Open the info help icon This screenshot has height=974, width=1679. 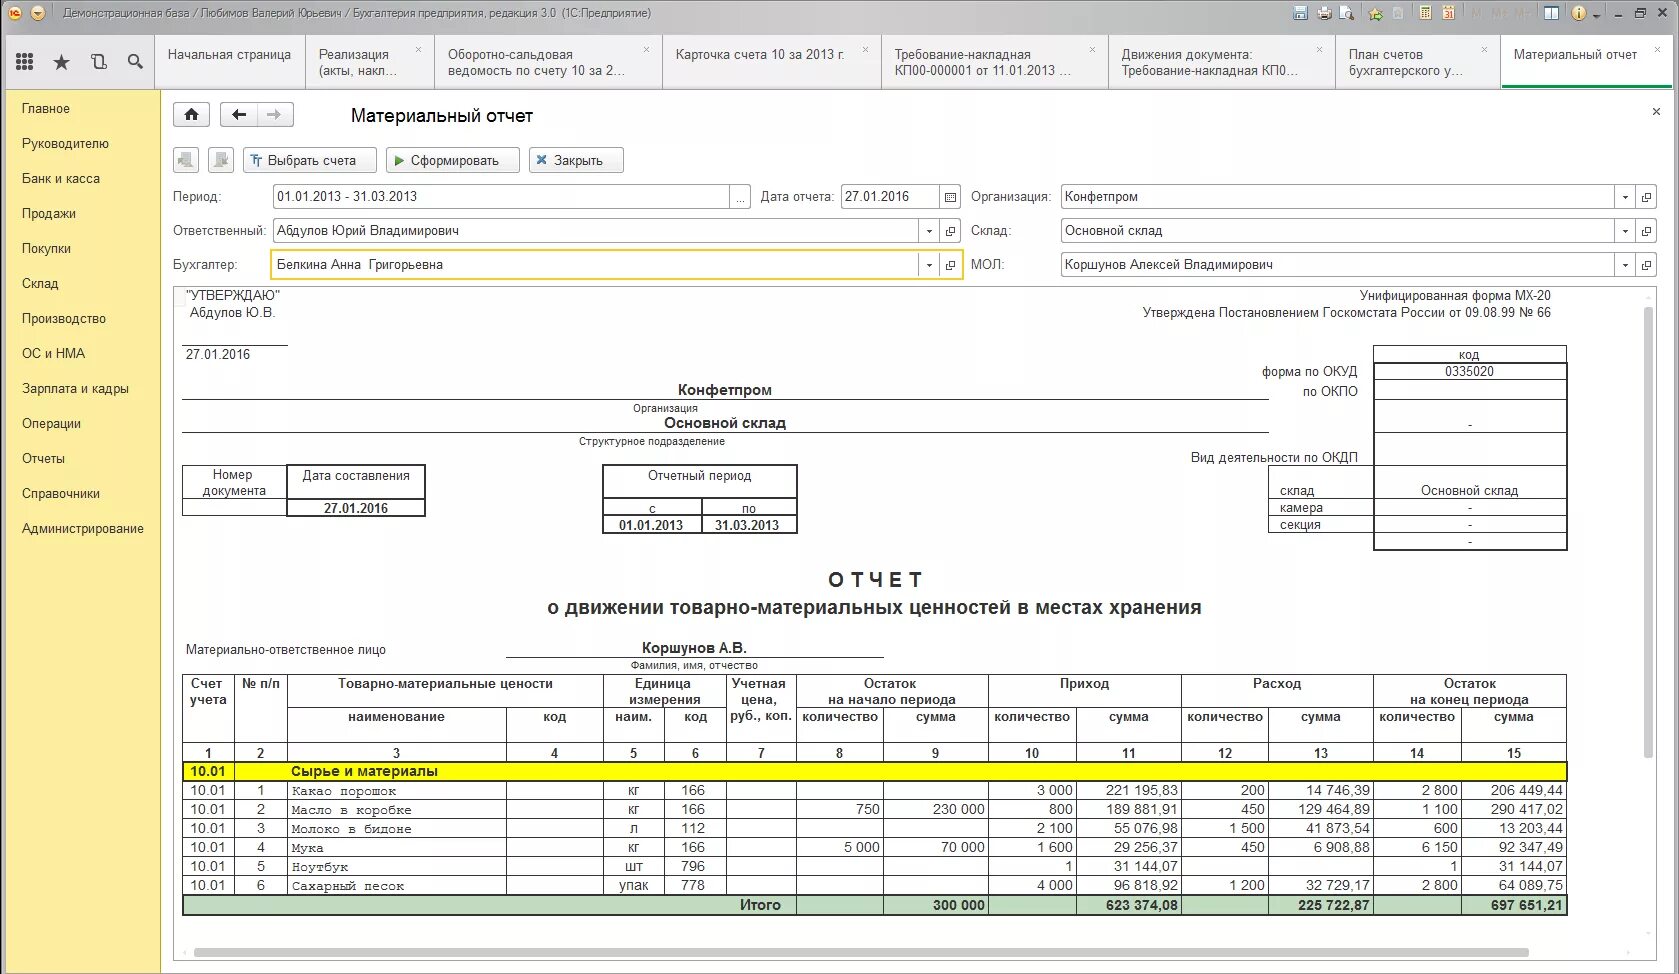tap(1579, 13)
